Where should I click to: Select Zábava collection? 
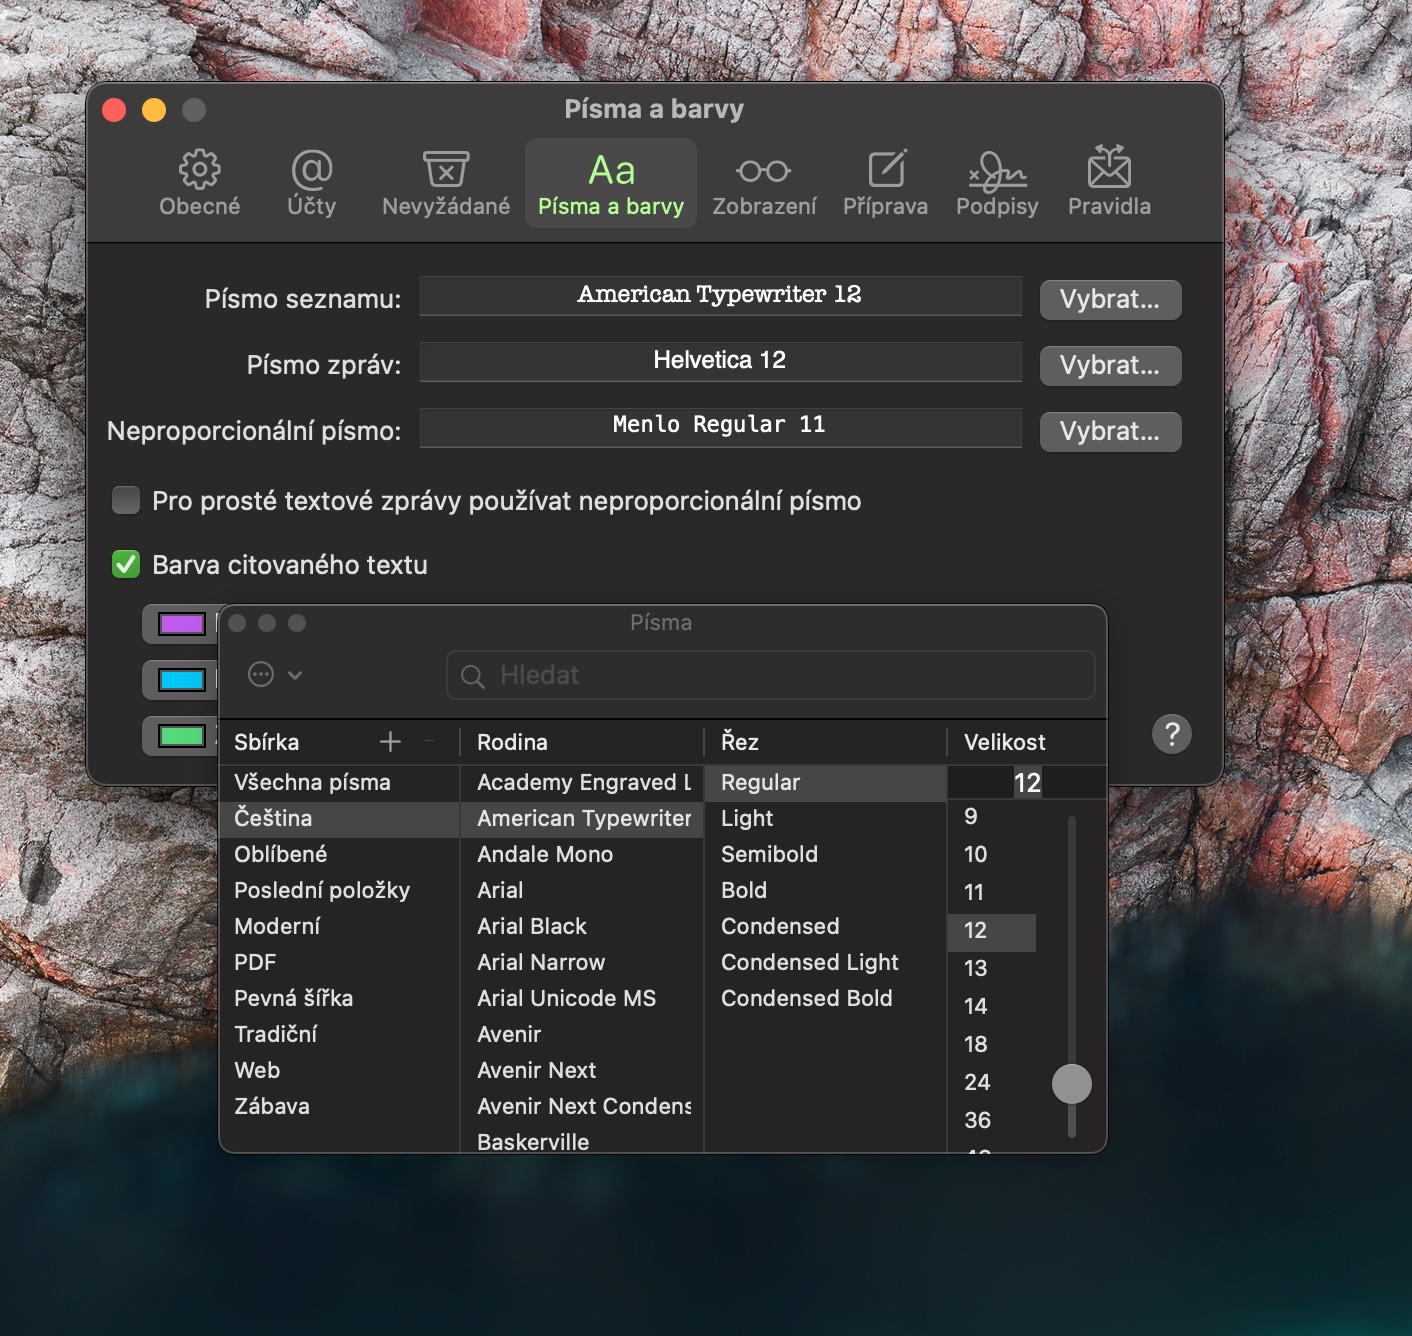[340, 1106]
